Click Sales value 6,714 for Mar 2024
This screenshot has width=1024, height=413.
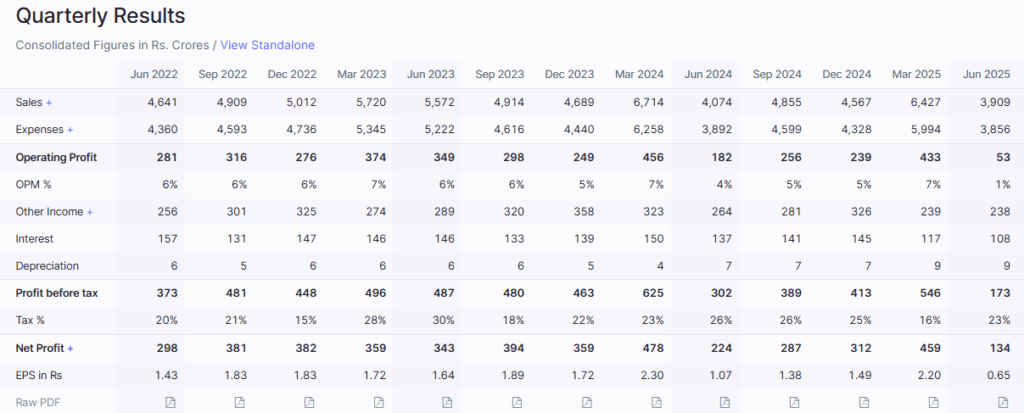click(x=648, y=103)
